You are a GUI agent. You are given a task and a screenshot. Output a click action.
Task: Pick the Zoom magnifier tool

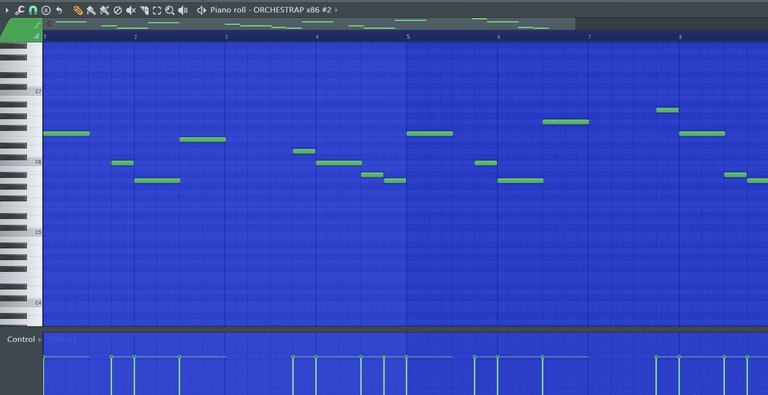coord(169,10)
